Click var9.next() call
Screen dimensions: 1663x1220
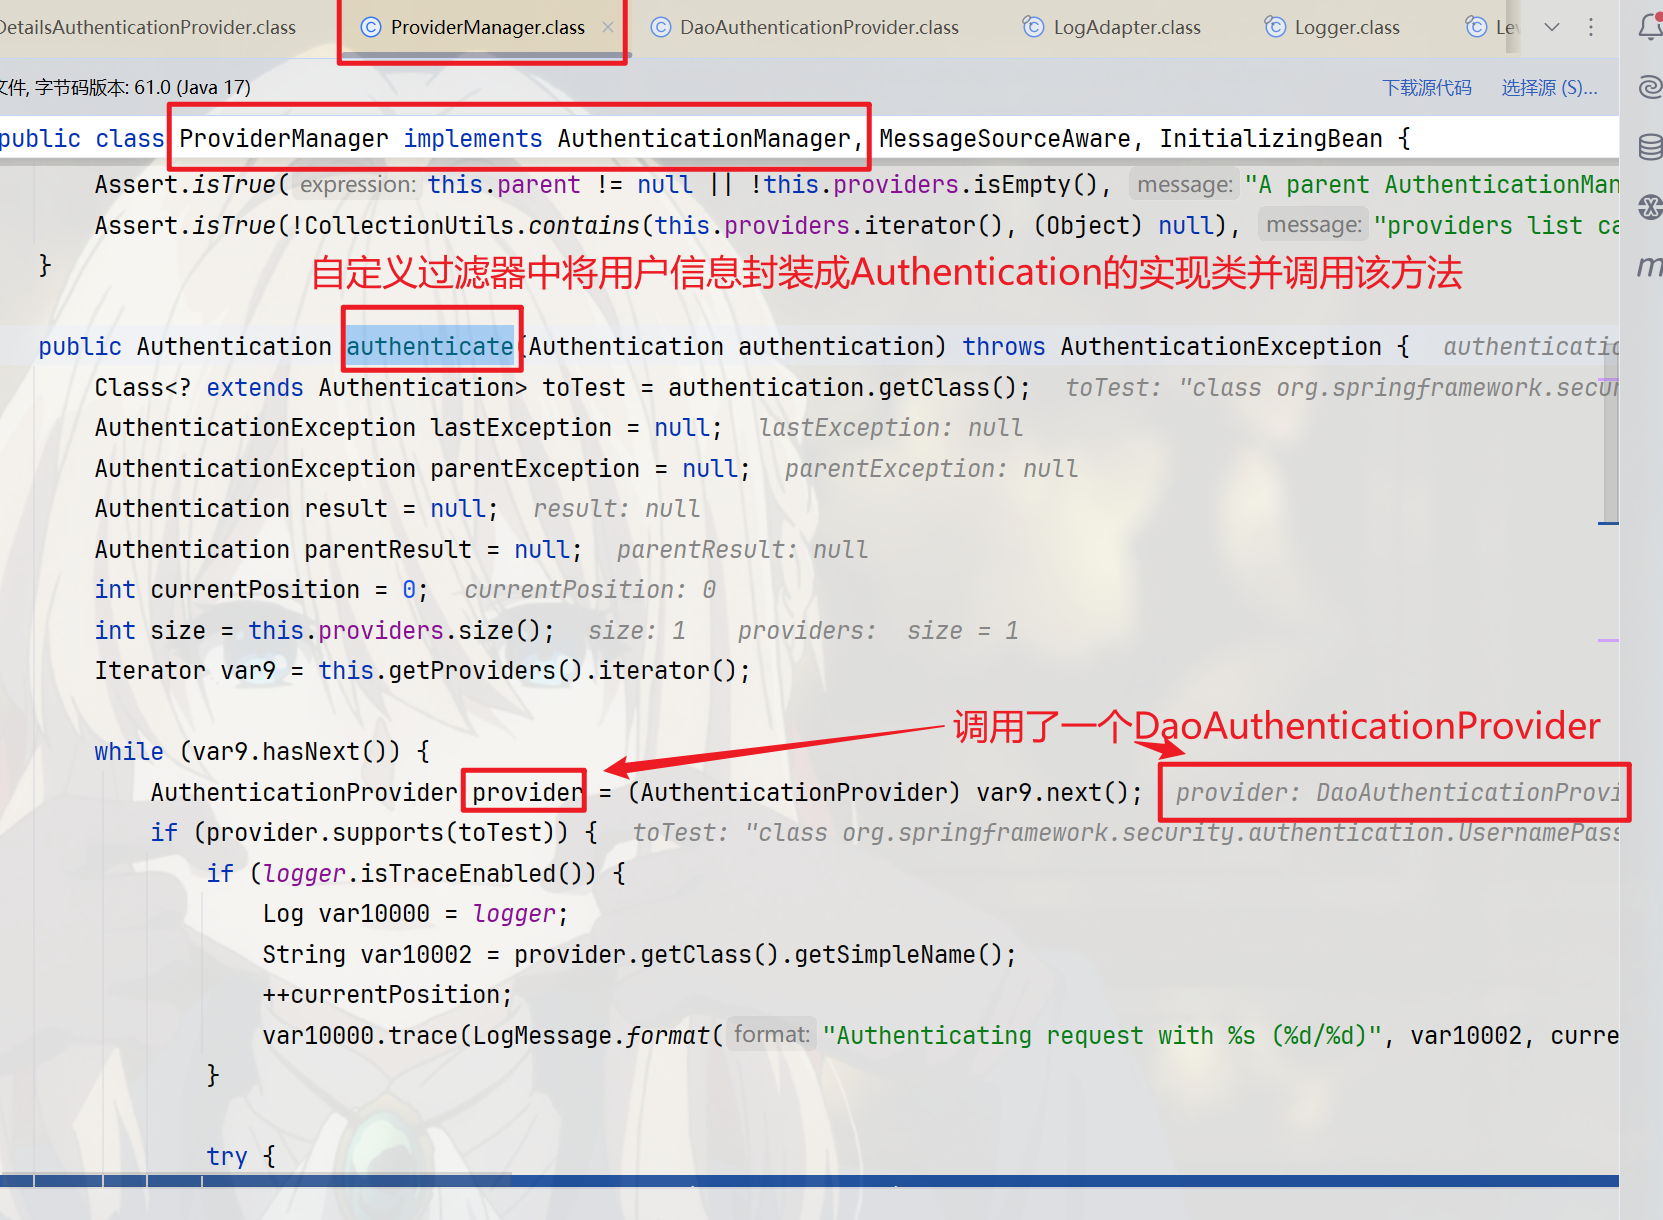[x=1053, y=793]
